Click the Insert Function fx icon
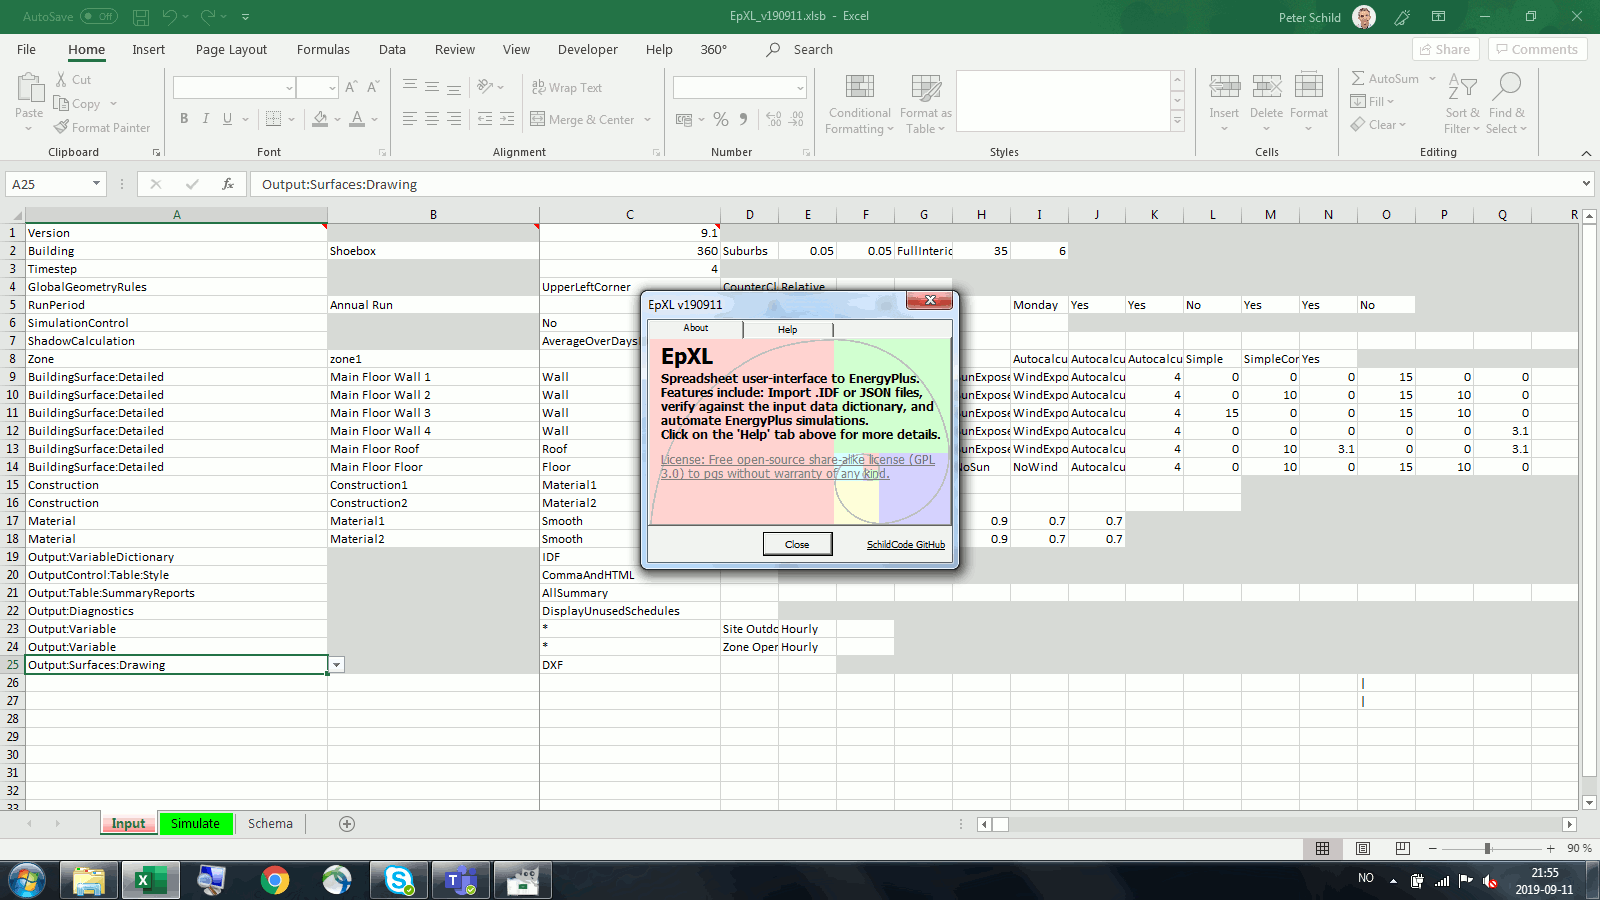This screenshot has height=900, width=1600. tap(228, 184)
